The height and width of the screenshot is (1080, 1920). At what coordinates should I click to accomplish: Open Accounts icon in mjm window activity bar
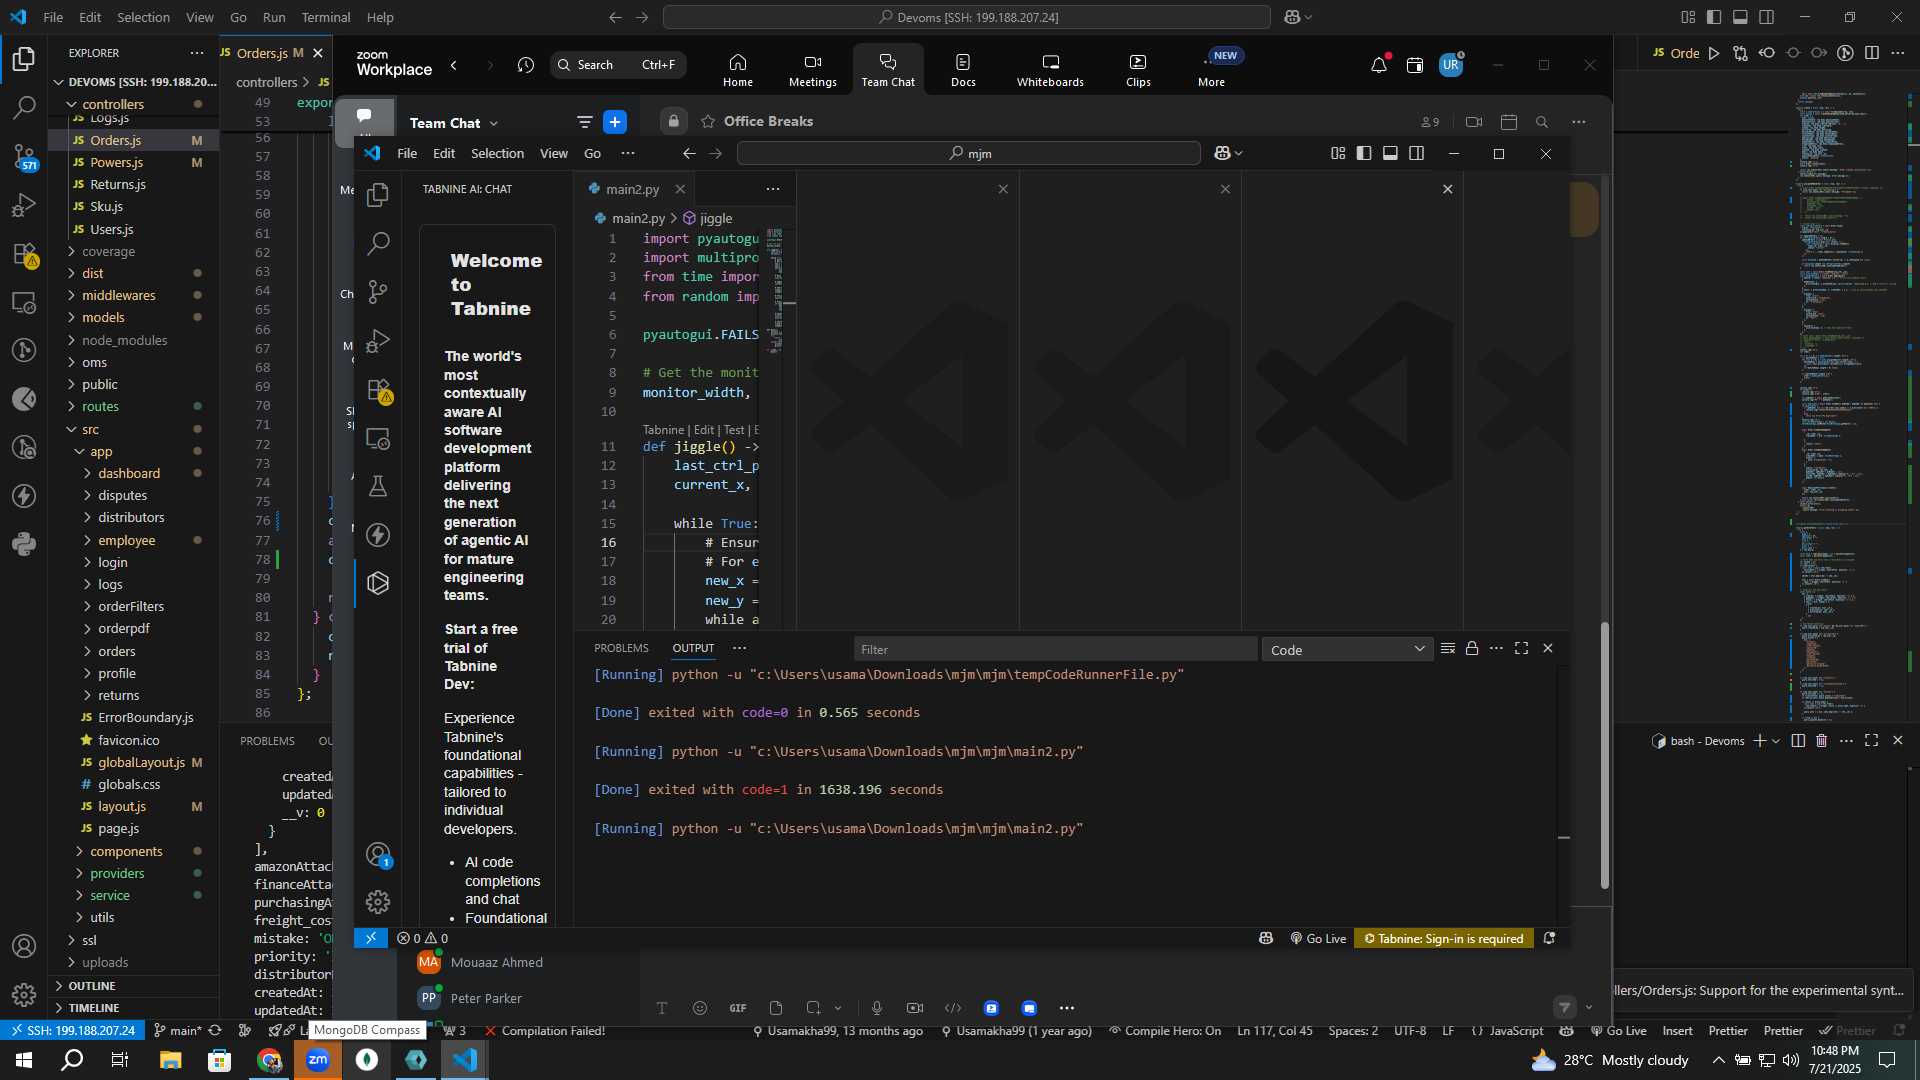coord(378,854)
